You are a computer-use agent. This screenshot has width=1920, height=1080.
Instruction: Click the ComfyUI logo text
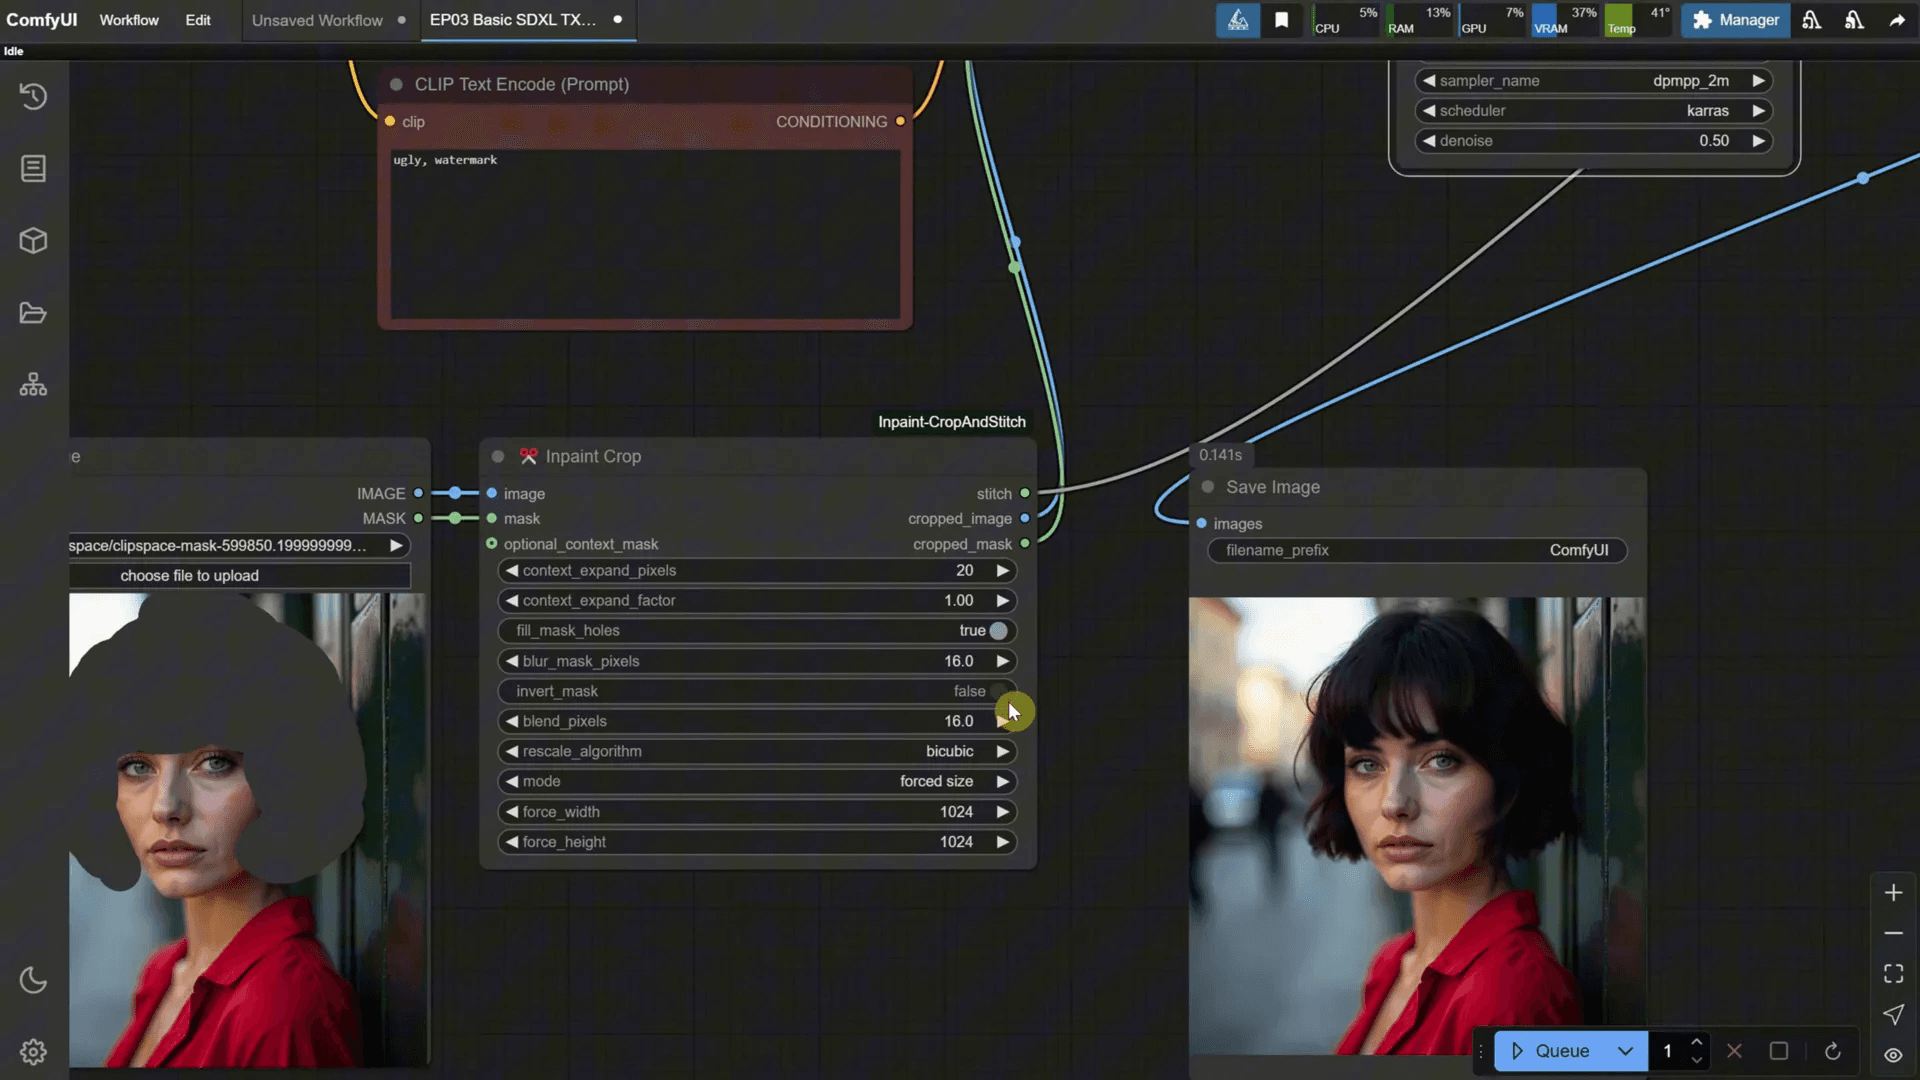coord(41,20)
